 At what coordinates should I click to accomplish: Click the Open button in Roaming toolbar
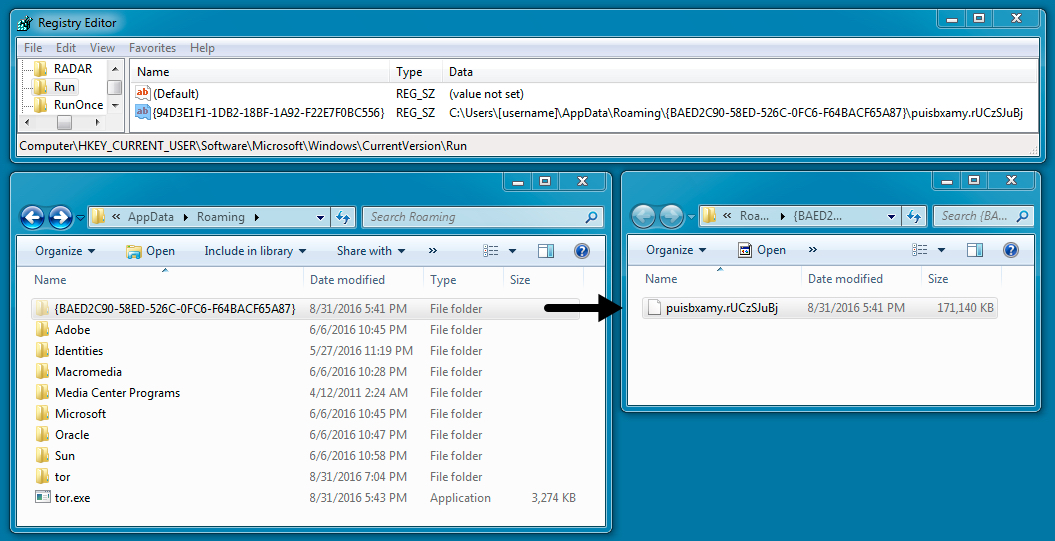click(x=151, y=251)
